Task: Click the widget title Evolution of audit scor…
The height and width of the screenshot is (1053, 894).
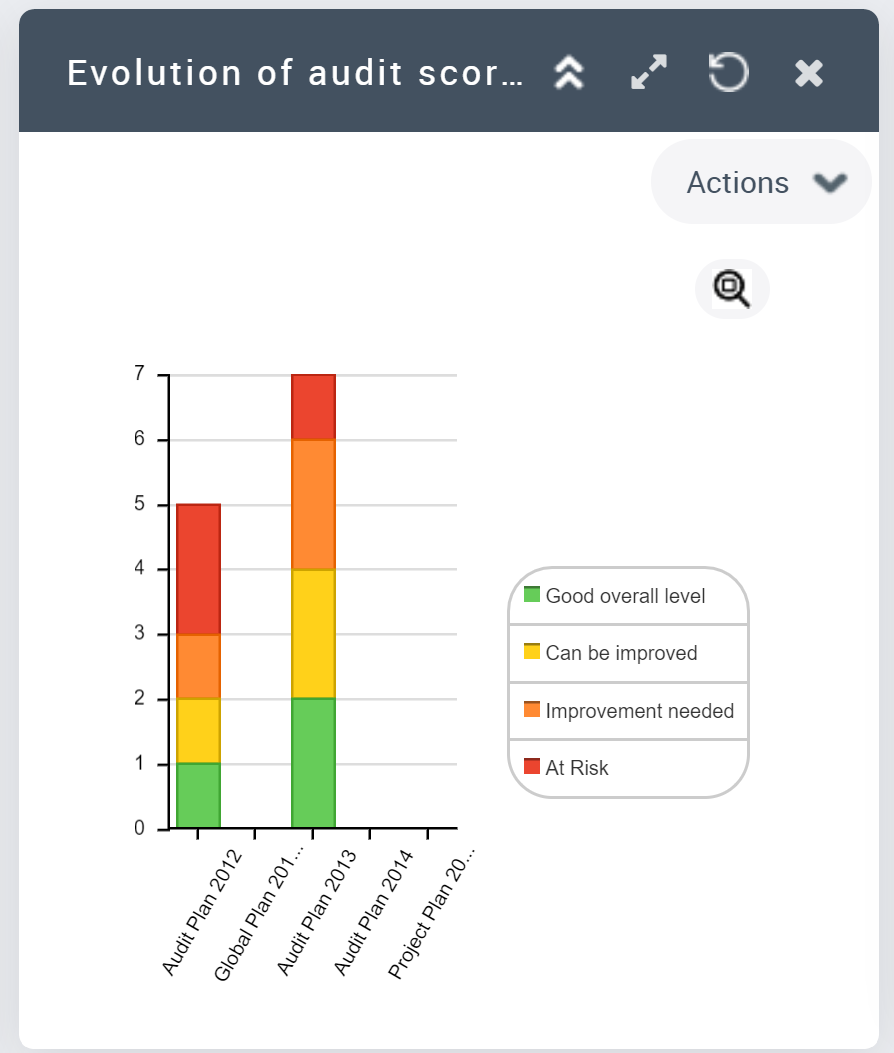Action: click(x=295, y=73)
